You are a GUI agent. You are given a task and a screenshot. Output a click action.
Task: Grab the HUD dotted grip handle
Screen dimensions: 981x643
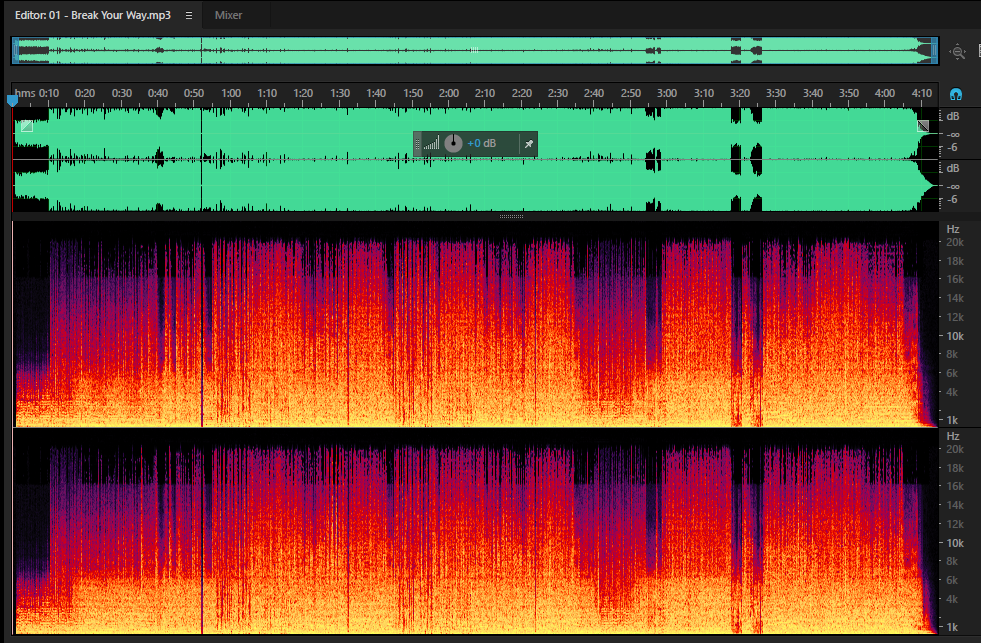click(x=417, y=144)
